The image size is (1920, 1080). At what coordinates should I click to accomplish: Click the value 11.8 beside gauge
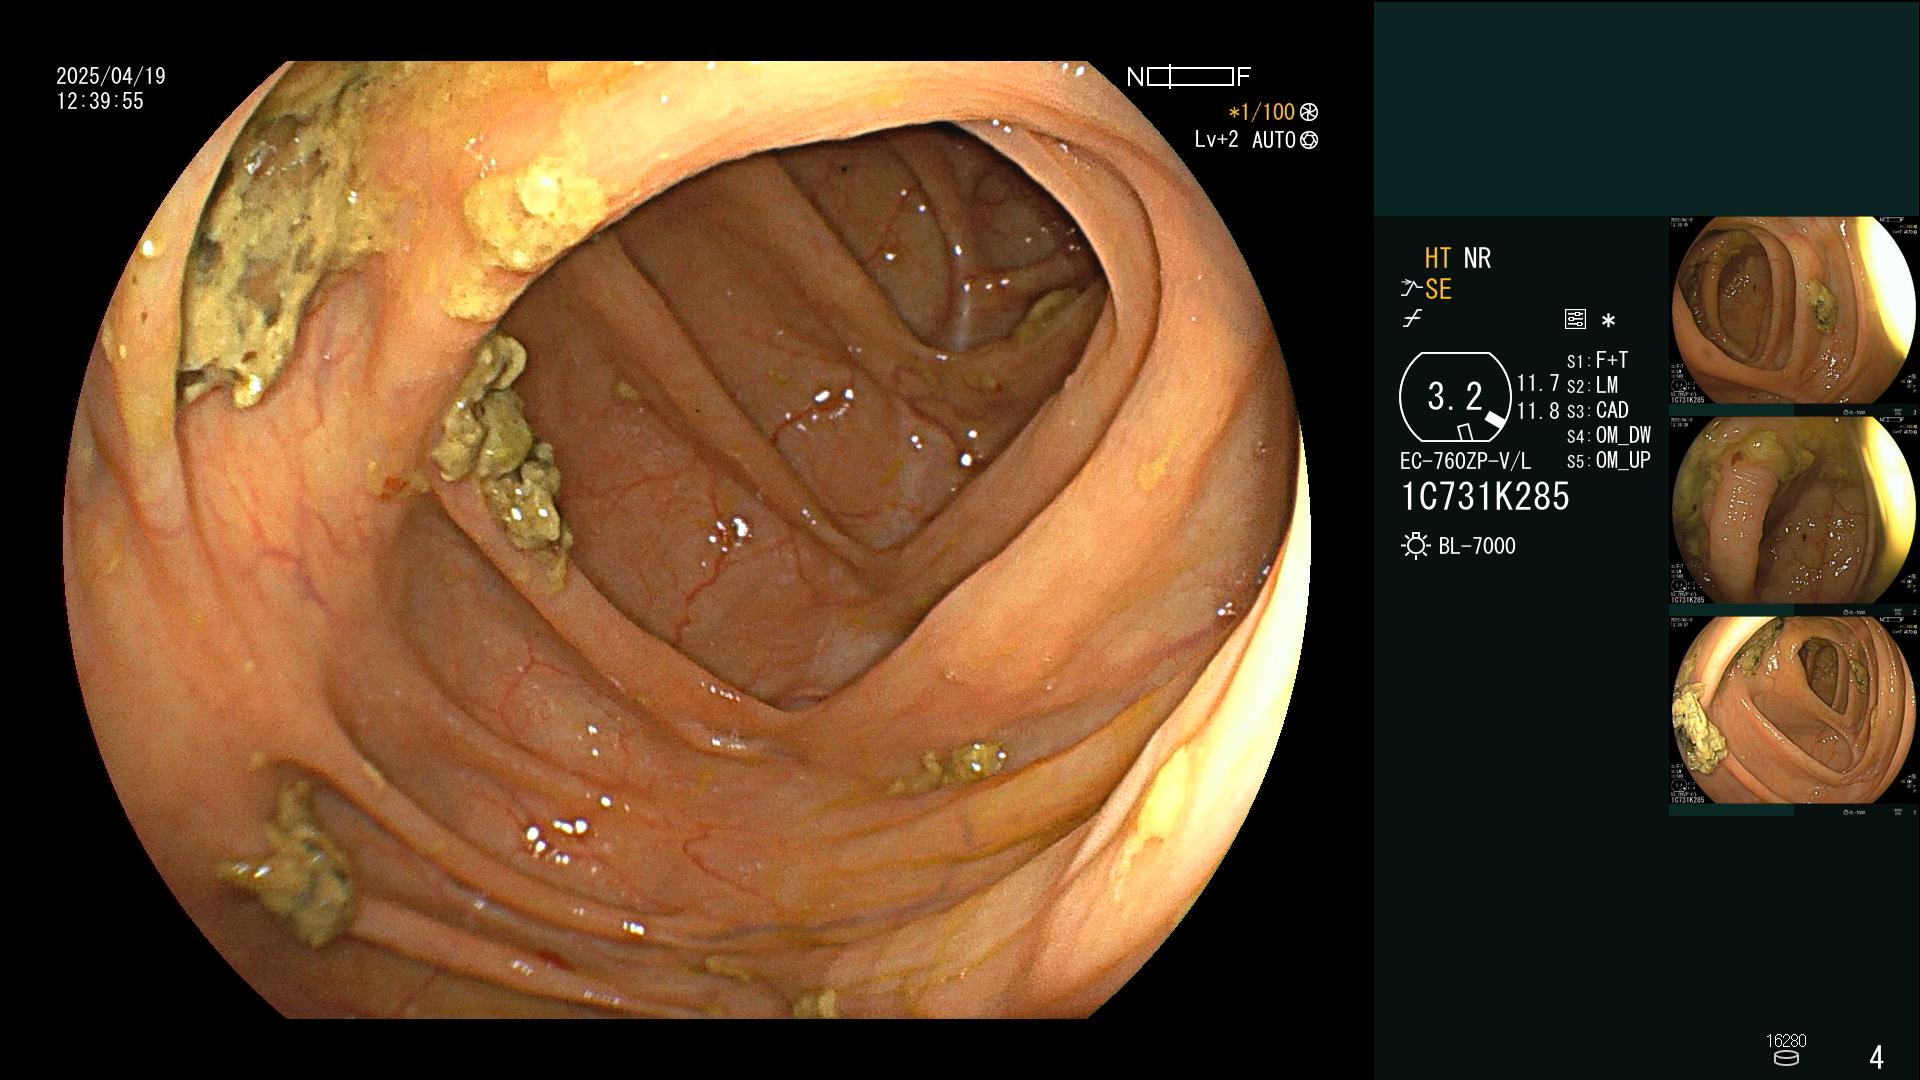[x=1538, y=411]
